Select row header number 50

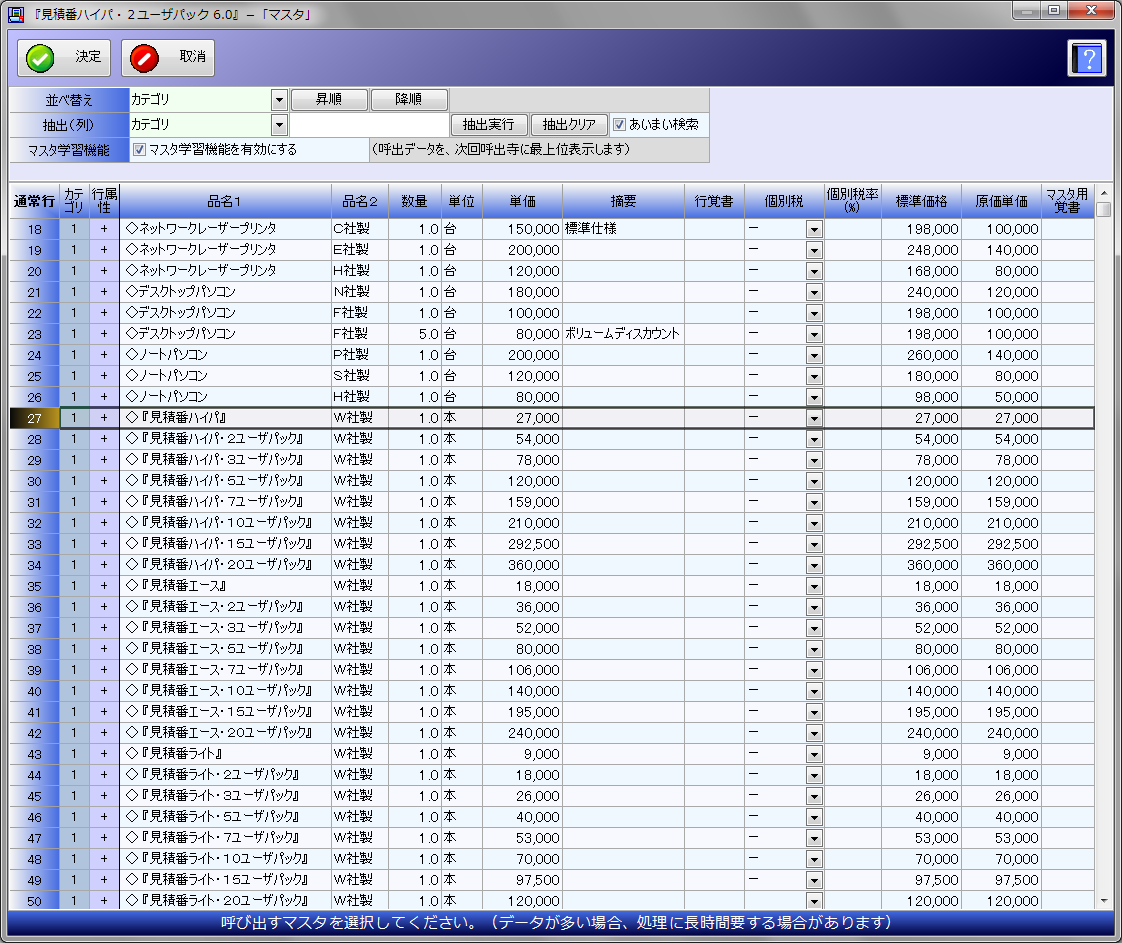coord(34,902)
